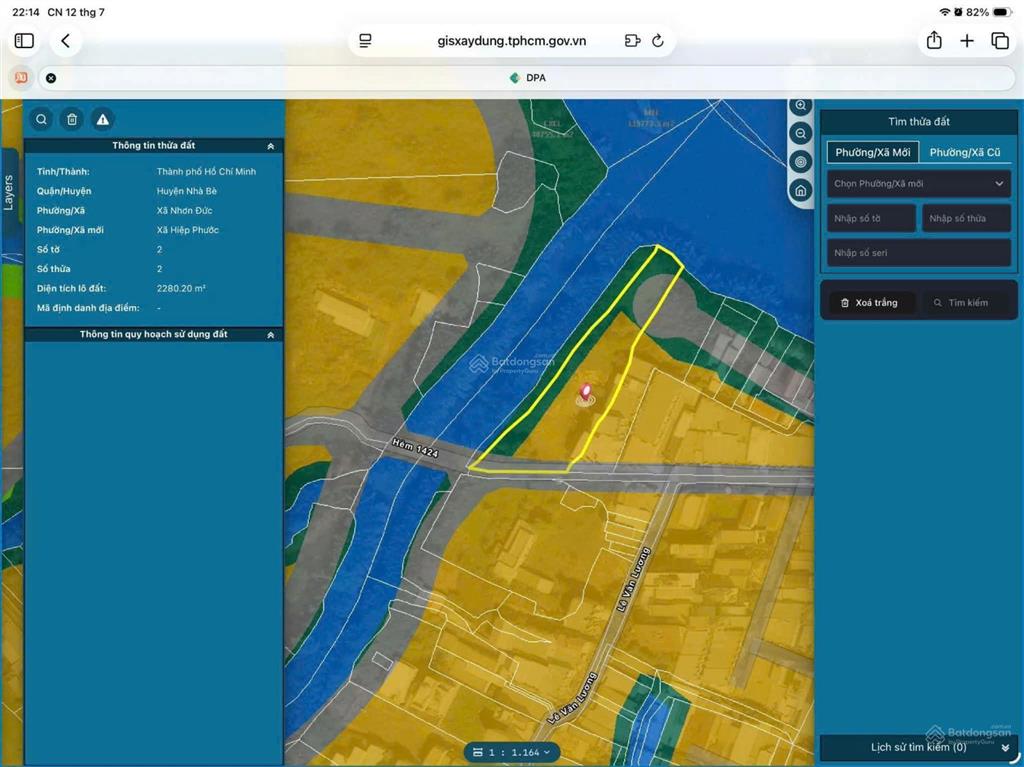Tap the battery indicator in status bar
The image size is (1024, 767).
coord(1002,12)
